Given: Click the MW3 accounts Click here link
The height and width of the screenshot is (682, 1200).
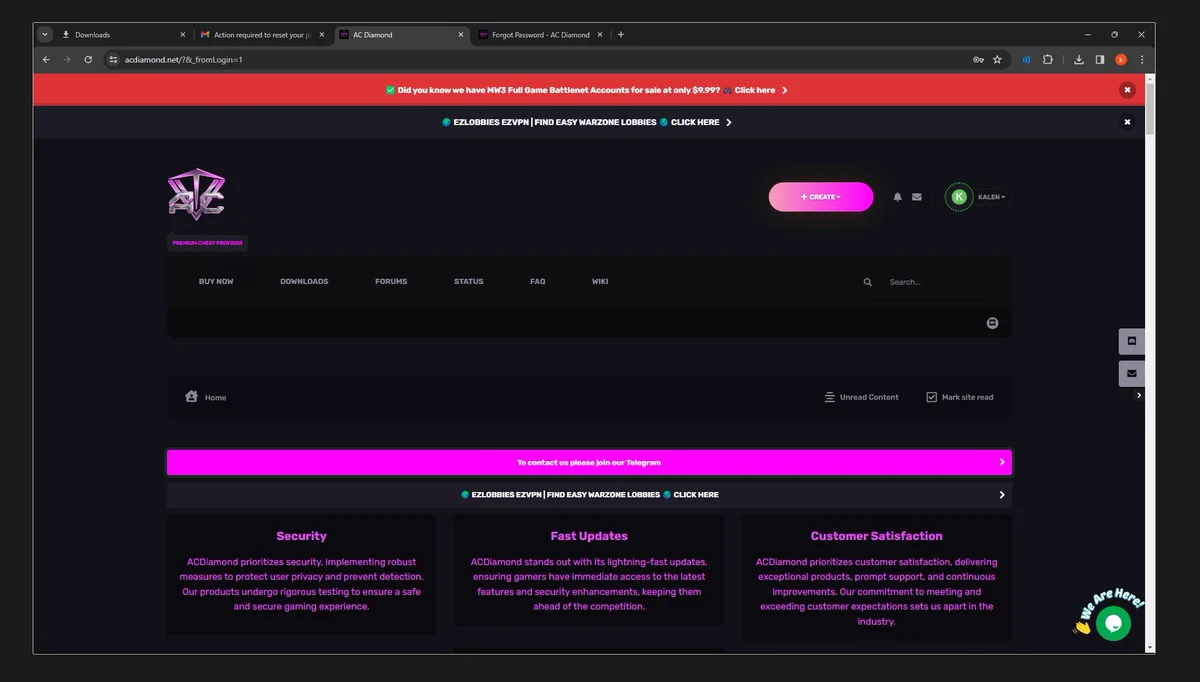Looking at the screenshot, I should 755,90.
